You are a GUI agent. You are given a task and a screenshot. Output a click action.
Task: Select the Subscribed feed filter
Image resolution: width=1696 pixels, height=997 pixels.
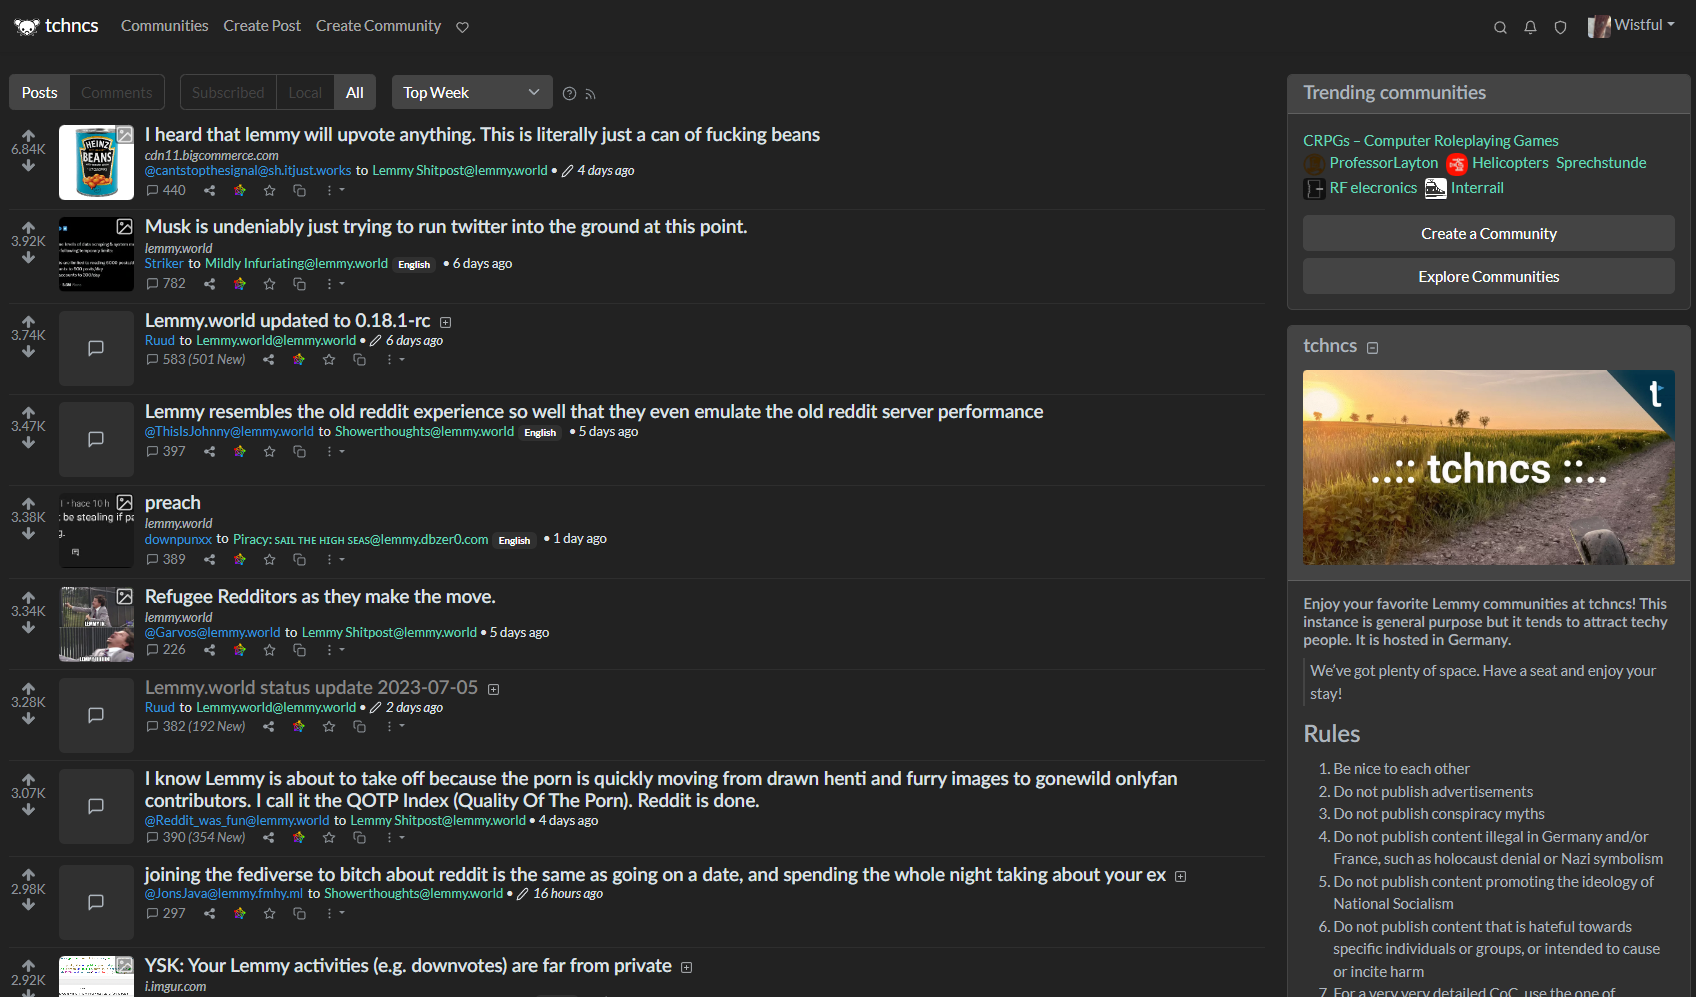click(x=228, y=92)
